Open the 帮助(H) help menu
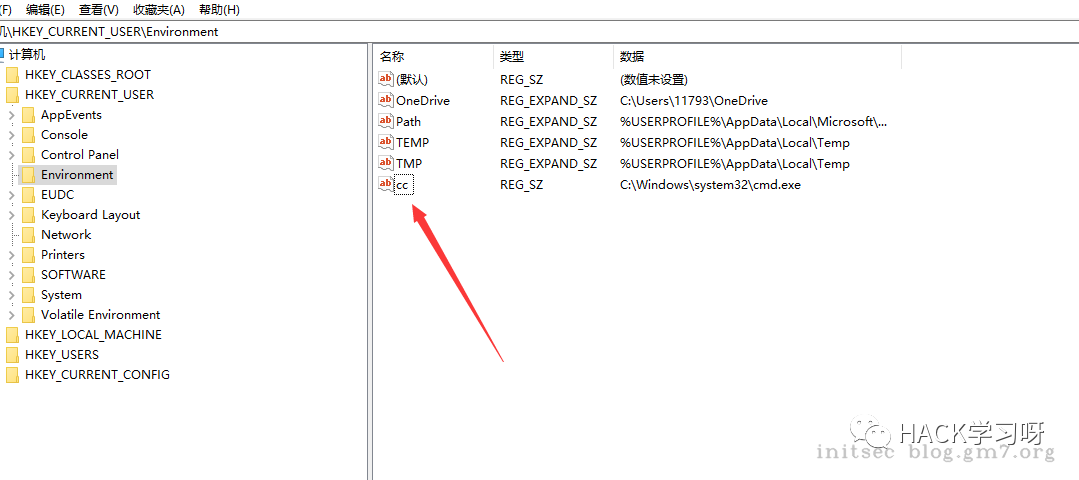Image resolution: width=1079 pixels, height=480 pixels. click(219, 9)
